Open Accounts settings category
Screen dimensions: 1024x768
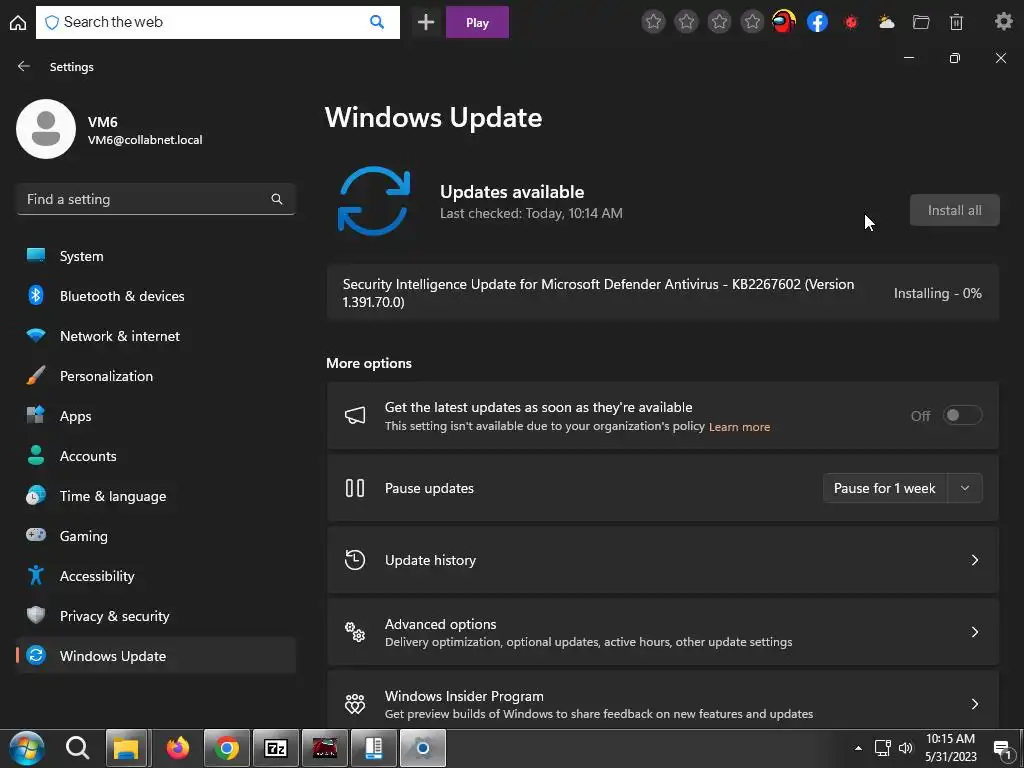(x=155, y=456)
